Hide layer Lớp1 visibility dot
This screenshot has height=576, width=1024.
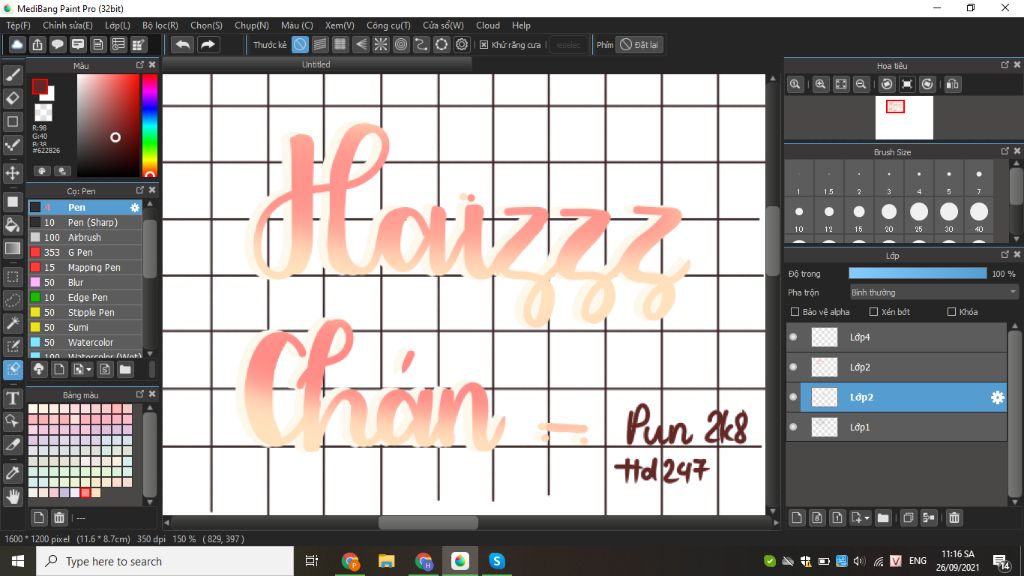coord(793,427)
